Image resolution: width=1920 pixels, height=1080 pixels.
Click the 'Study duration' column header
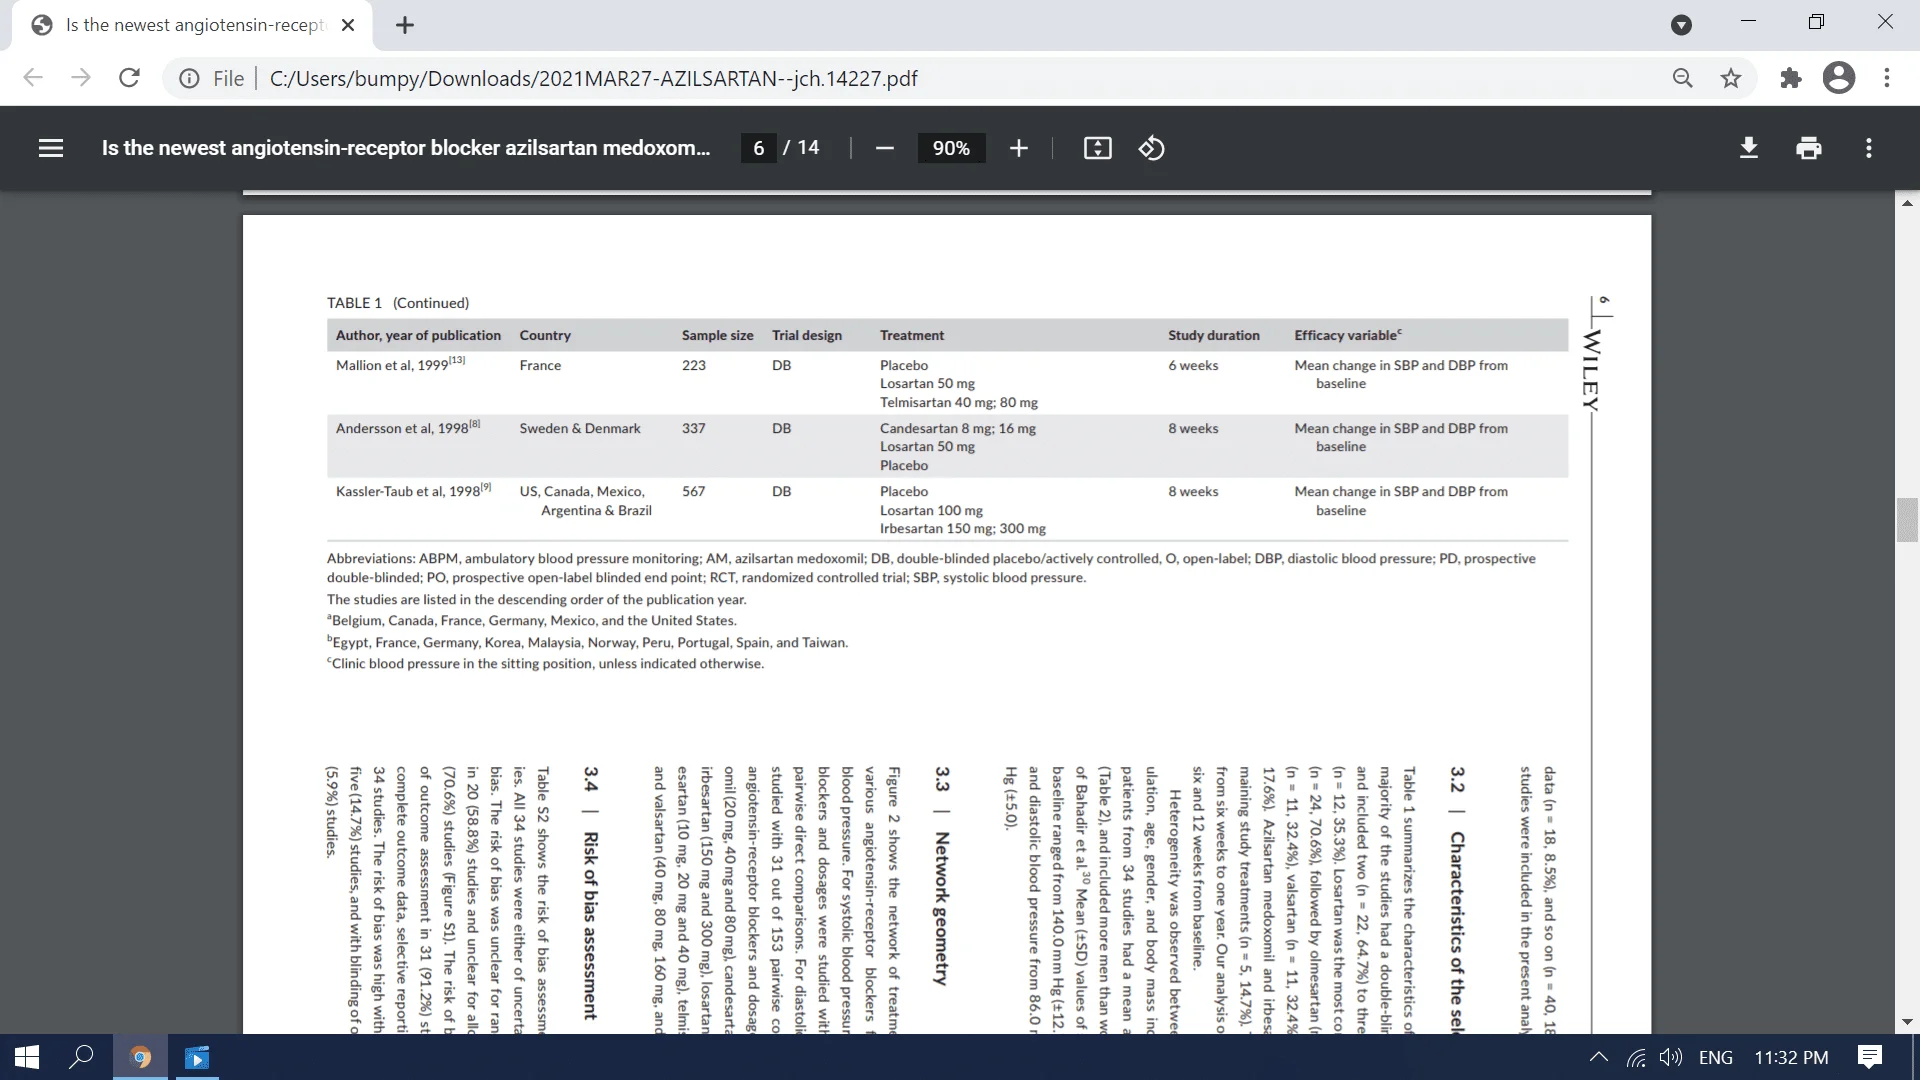click(1213, 335)
